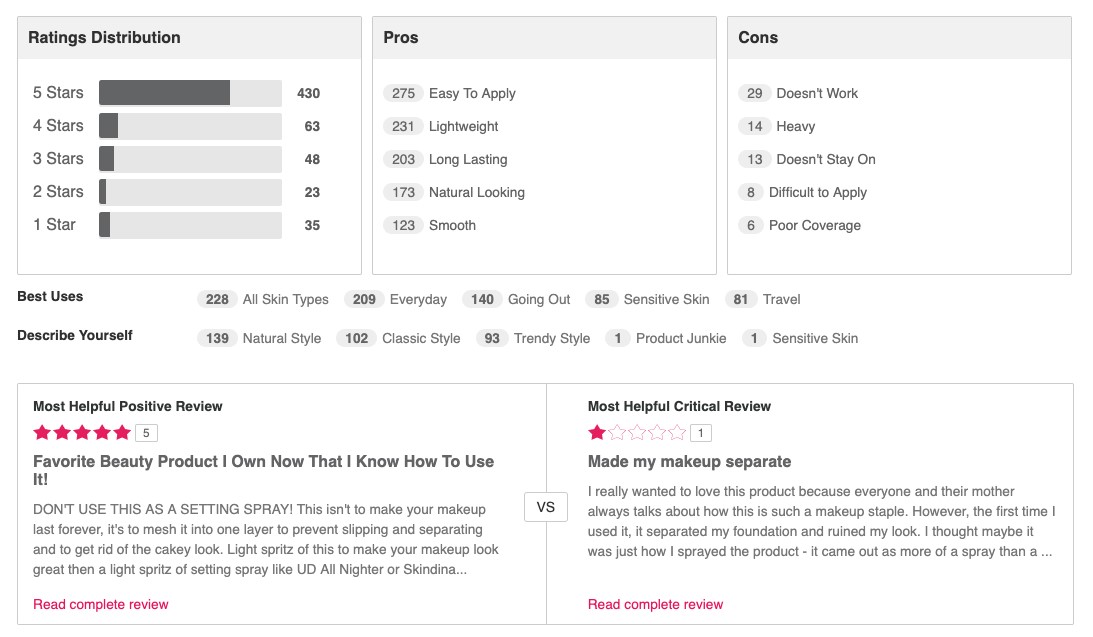
Task: Click the 1 Star distribution bar
Action: pyautogui.click(x=190, y=224)
